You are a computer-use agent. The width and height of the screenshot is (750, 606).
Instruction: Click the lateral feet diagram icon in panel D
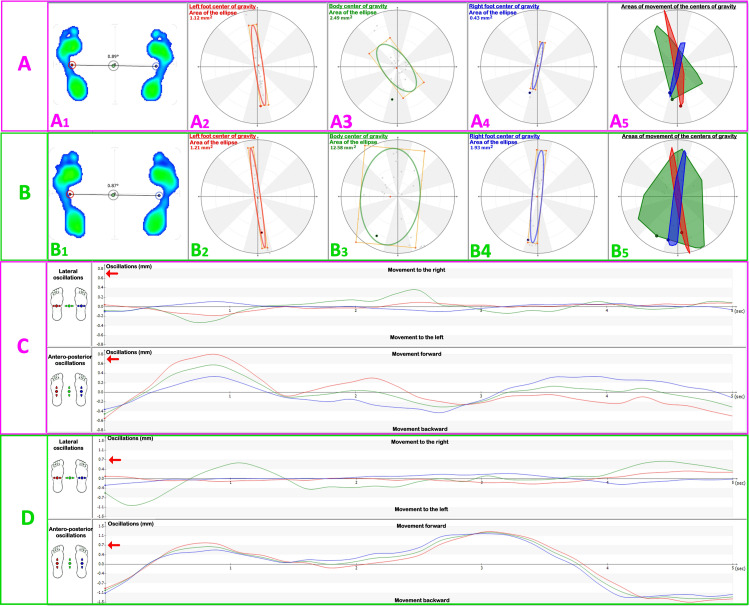(70, 476)
